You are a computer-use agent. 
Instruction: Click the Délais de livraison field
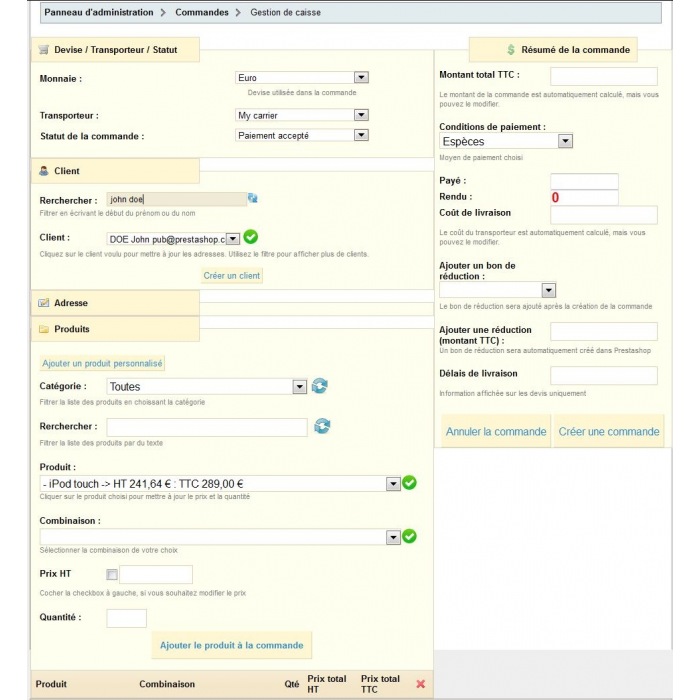604,375
